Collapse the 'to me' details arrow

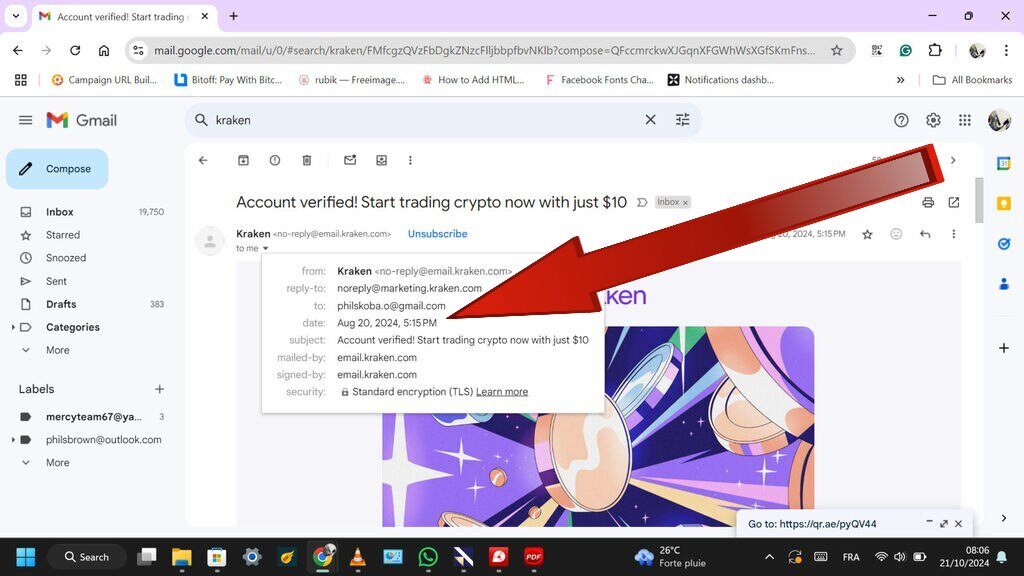265,248
